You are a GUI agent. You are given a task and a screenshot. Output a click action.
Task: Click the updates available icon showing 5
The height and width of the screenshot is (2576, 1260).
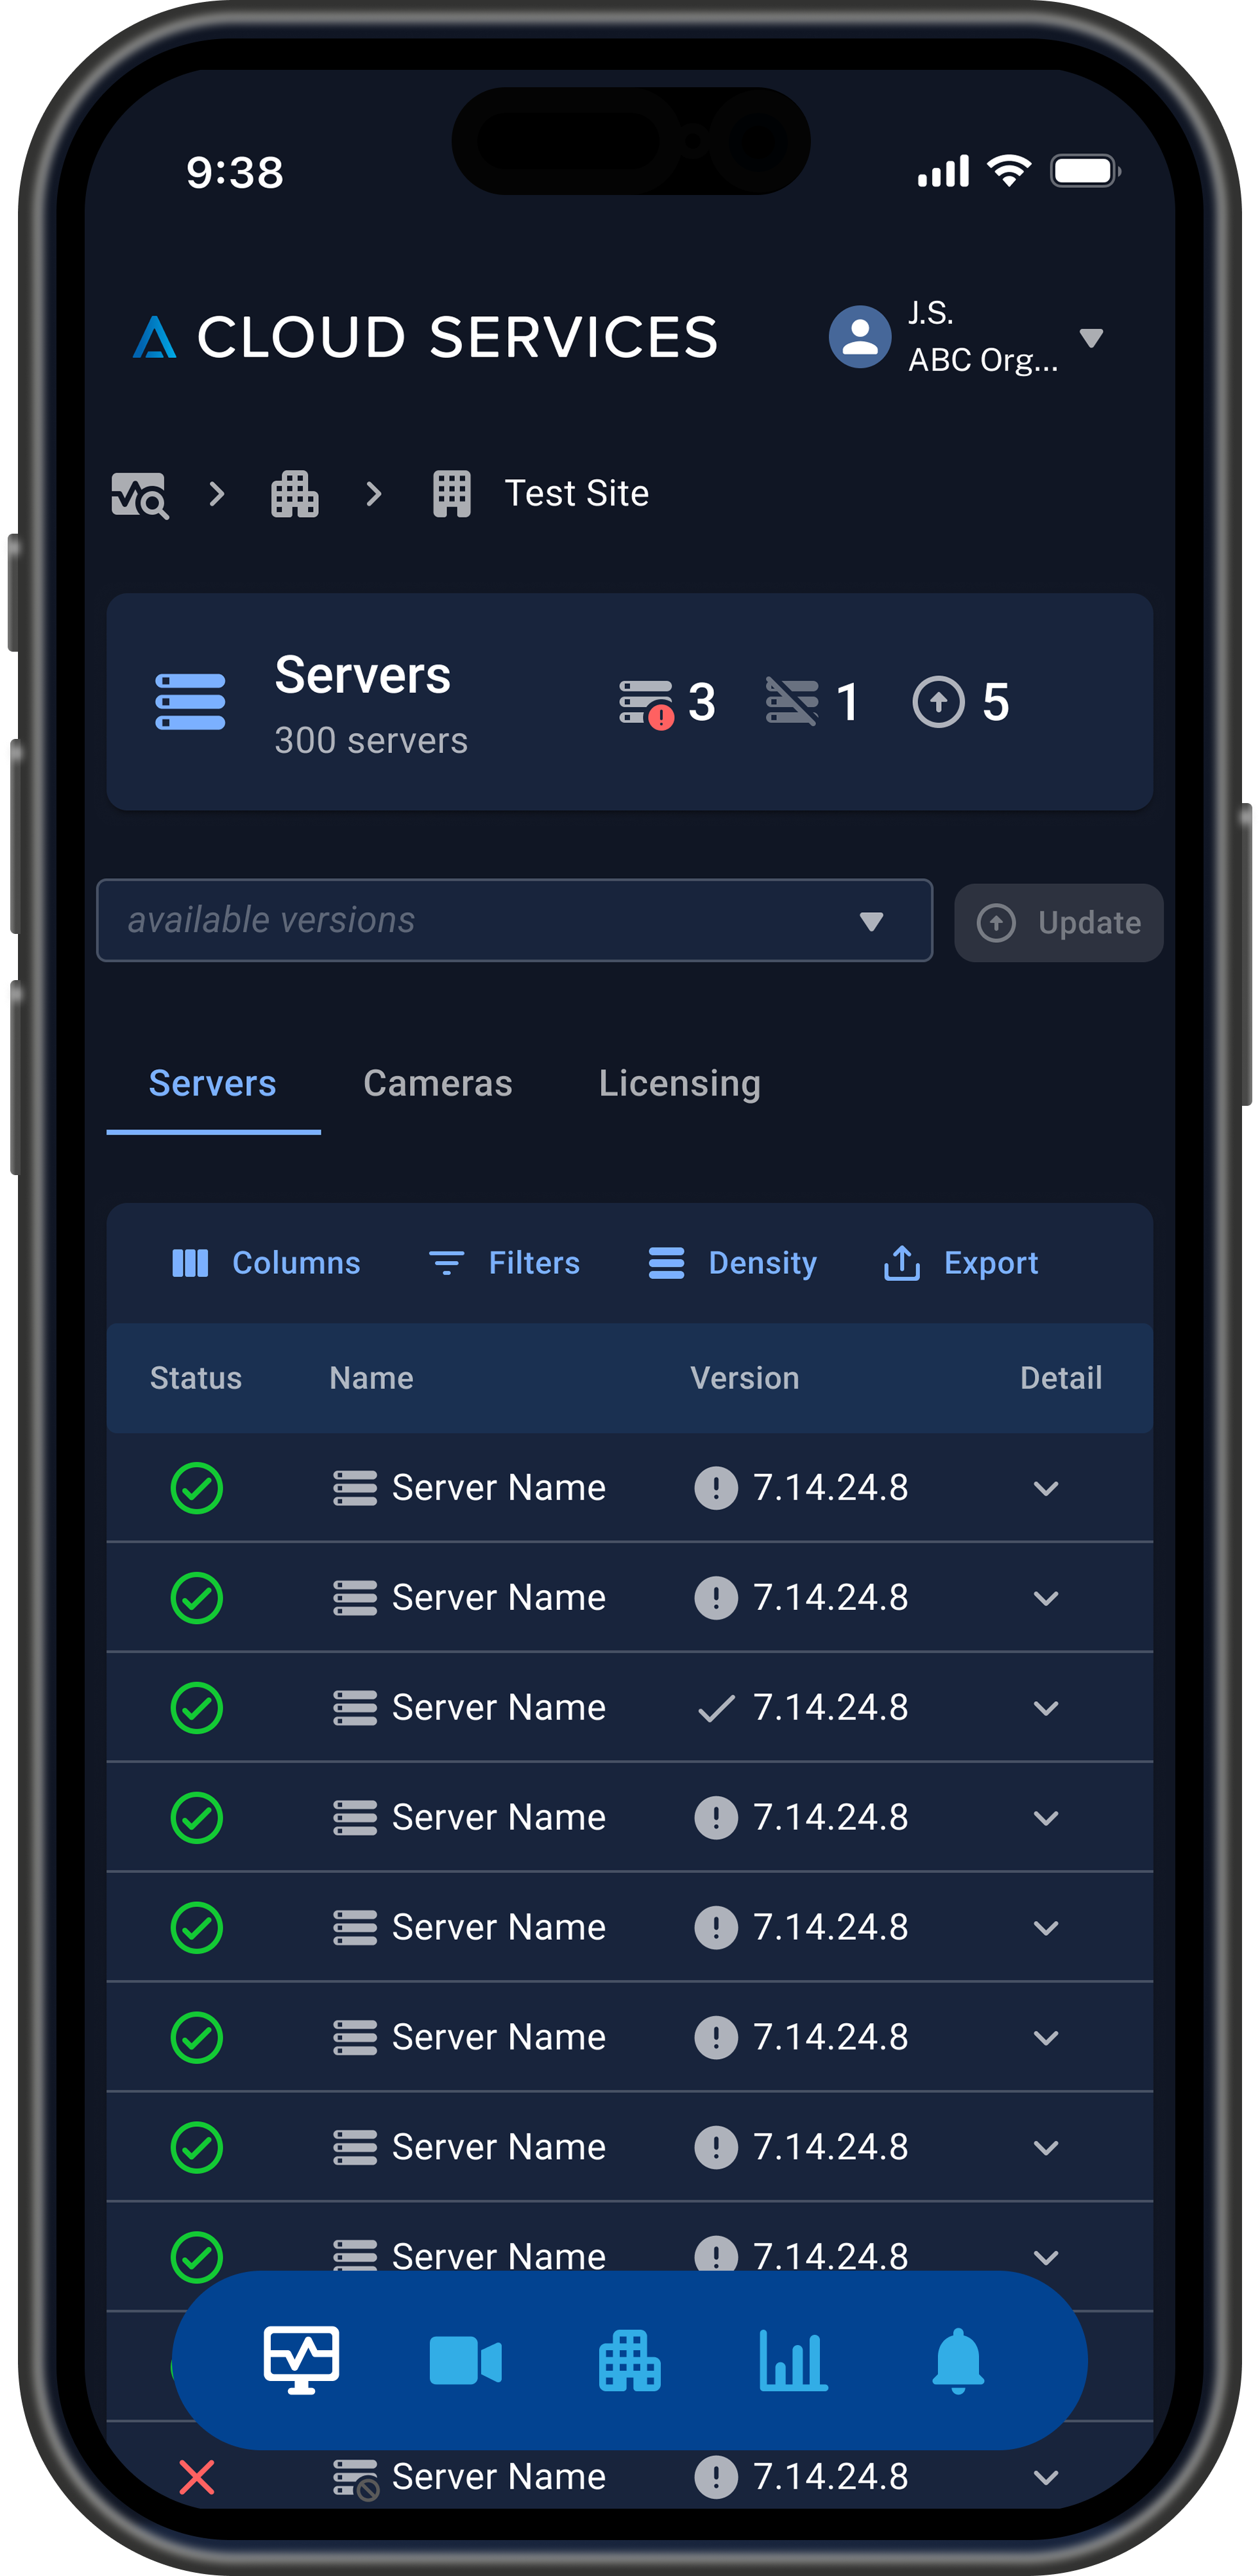[938, 702]
